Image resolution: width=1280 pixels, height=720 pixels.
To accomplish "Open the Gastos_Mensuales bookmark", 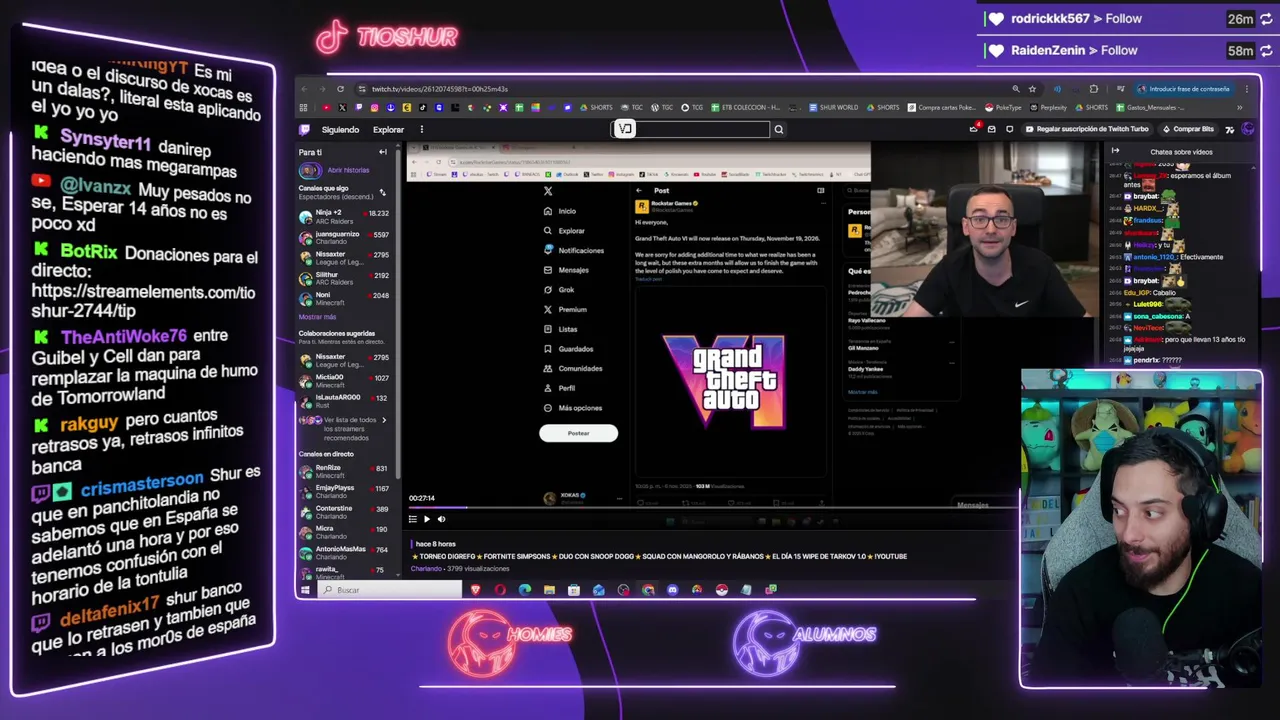I will click(x=1150, y=107).
